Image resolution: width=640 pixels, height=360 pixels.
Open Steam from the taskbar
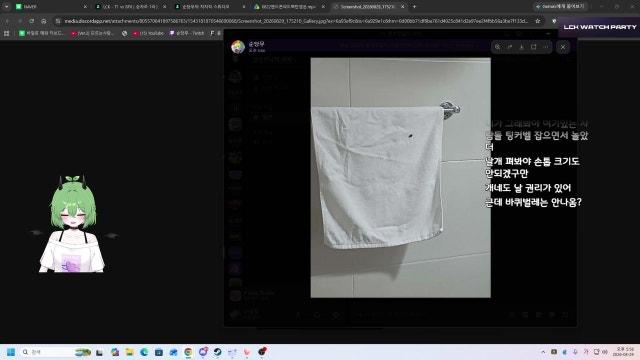(218, 352)
